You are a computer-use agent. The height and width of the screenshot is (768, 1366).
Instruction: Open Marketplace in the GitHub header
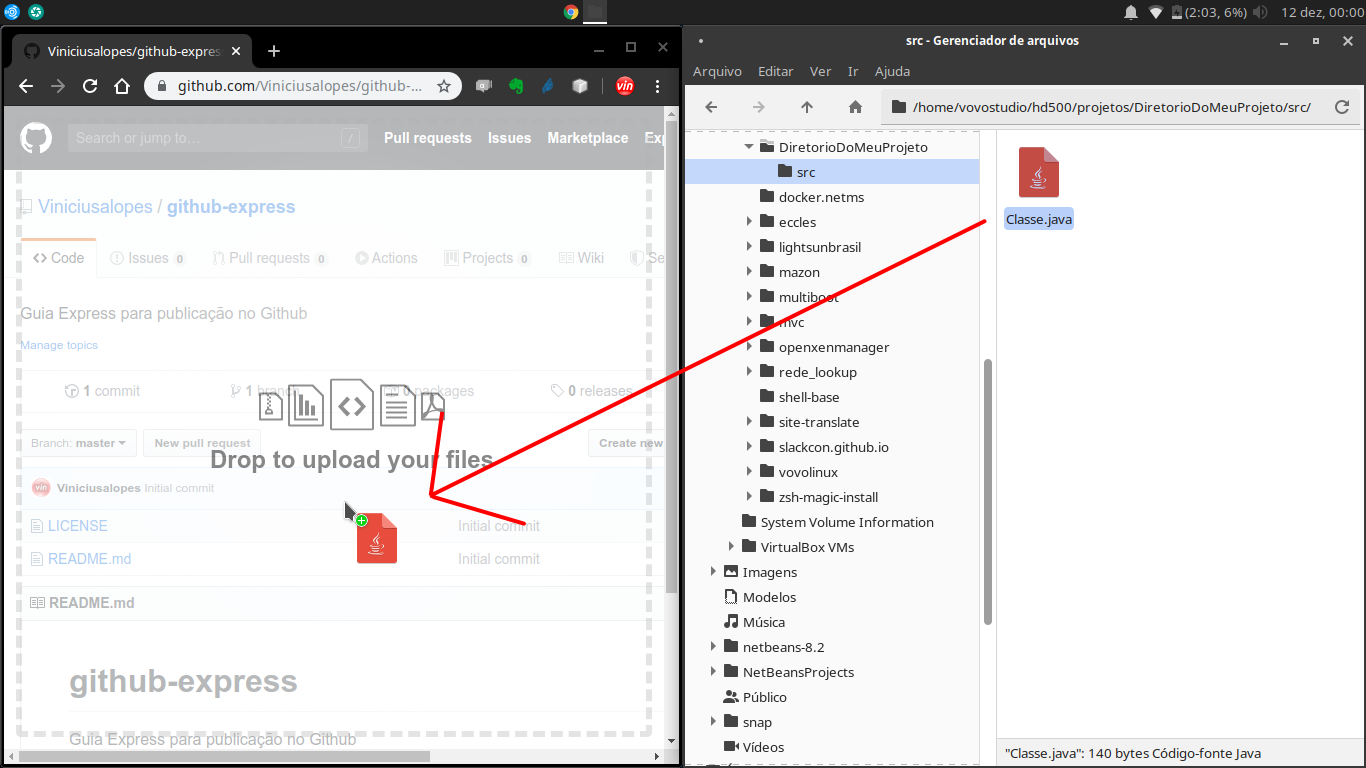[588, 138]
